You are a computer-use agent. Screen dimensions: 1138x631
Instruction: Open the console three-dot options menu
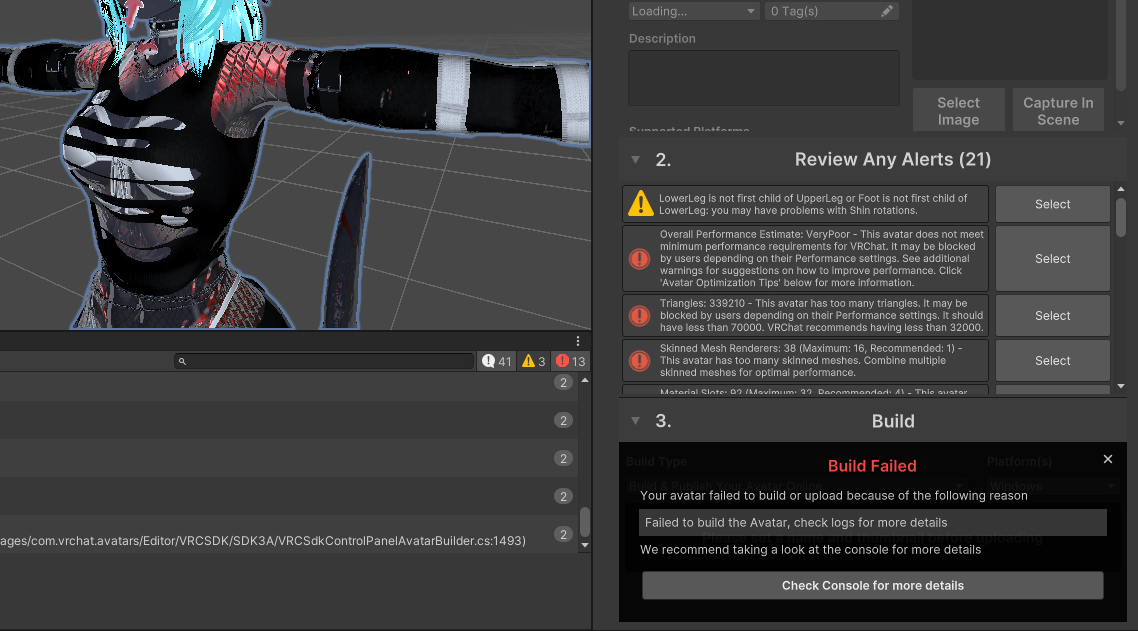point(578,341)
